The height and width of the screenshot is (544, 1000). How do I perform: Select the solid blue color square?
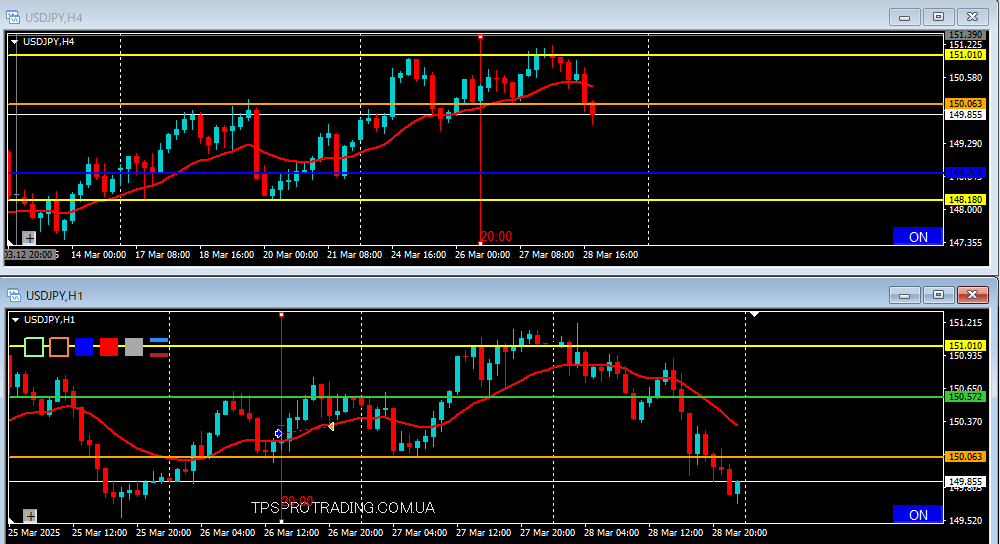[x=84, y=347]
